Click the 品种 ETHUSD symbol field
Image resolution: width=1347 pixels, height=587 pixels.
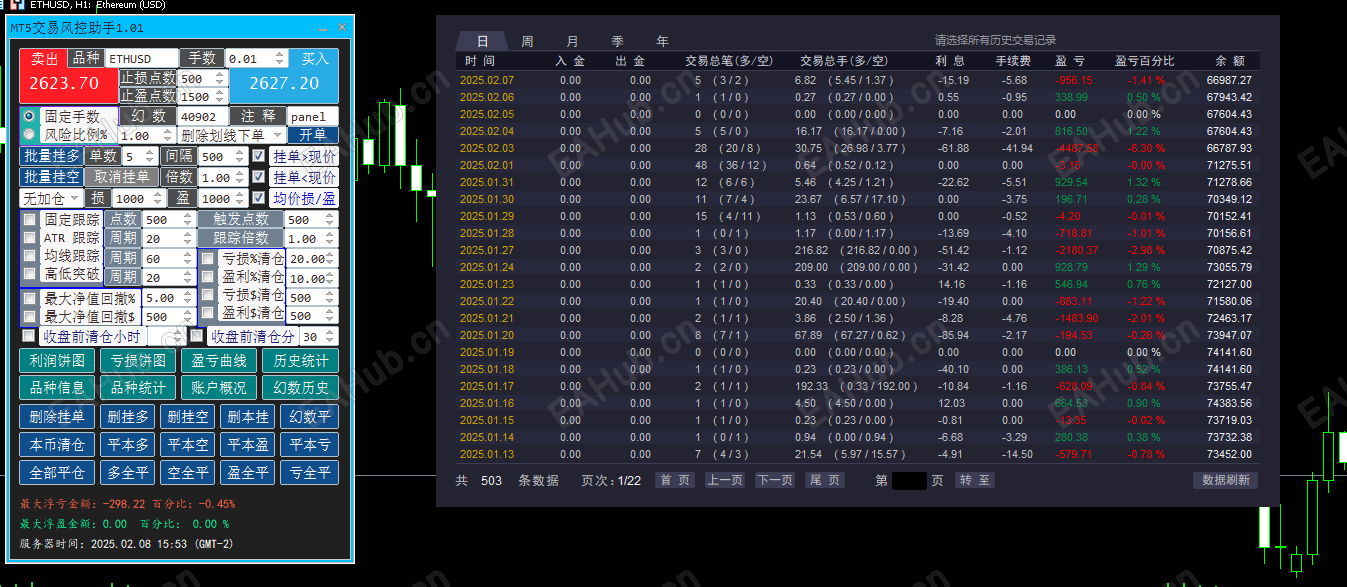pos(141,59)
